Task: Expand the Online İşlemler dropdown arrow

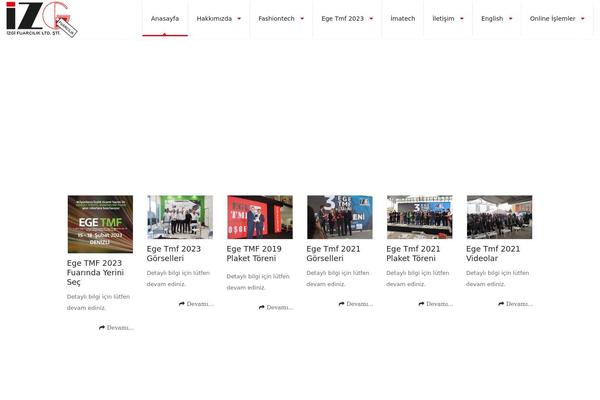Action: click(583, 19)
